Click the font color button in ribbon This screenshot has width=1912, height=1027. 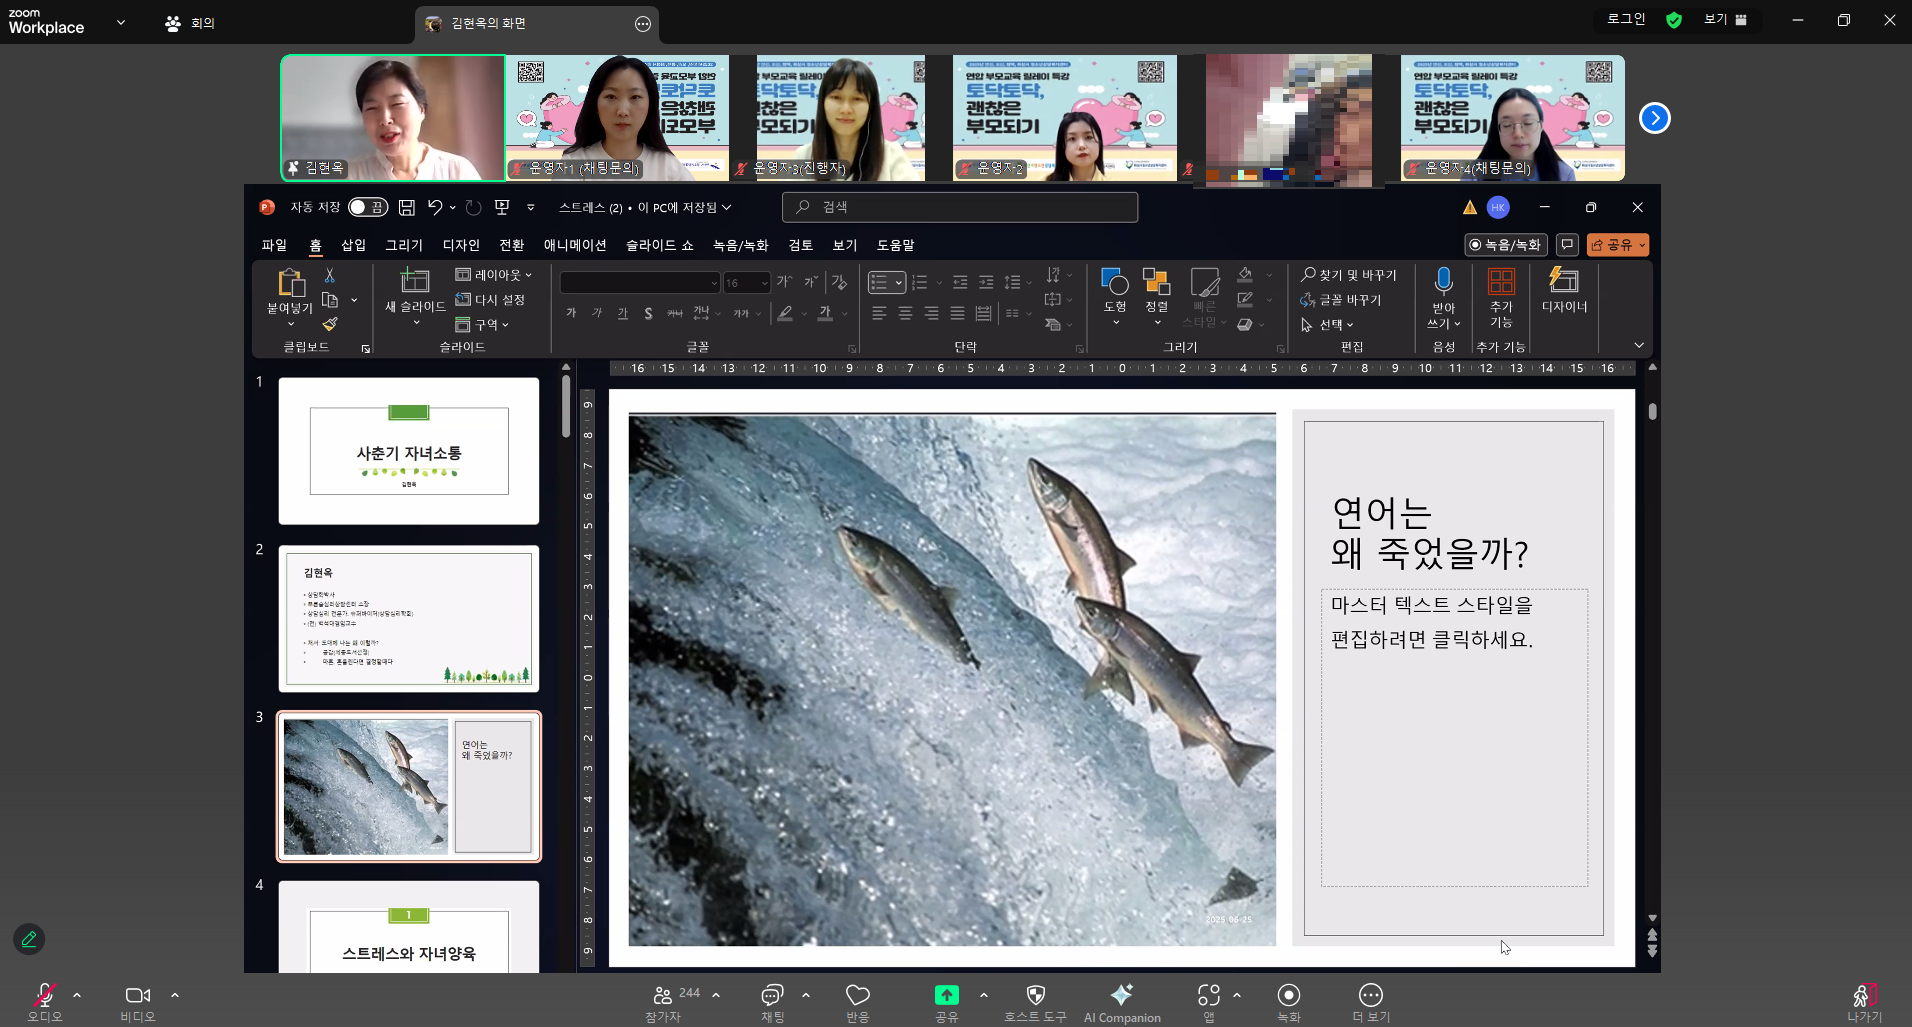[x=825, y=314]
